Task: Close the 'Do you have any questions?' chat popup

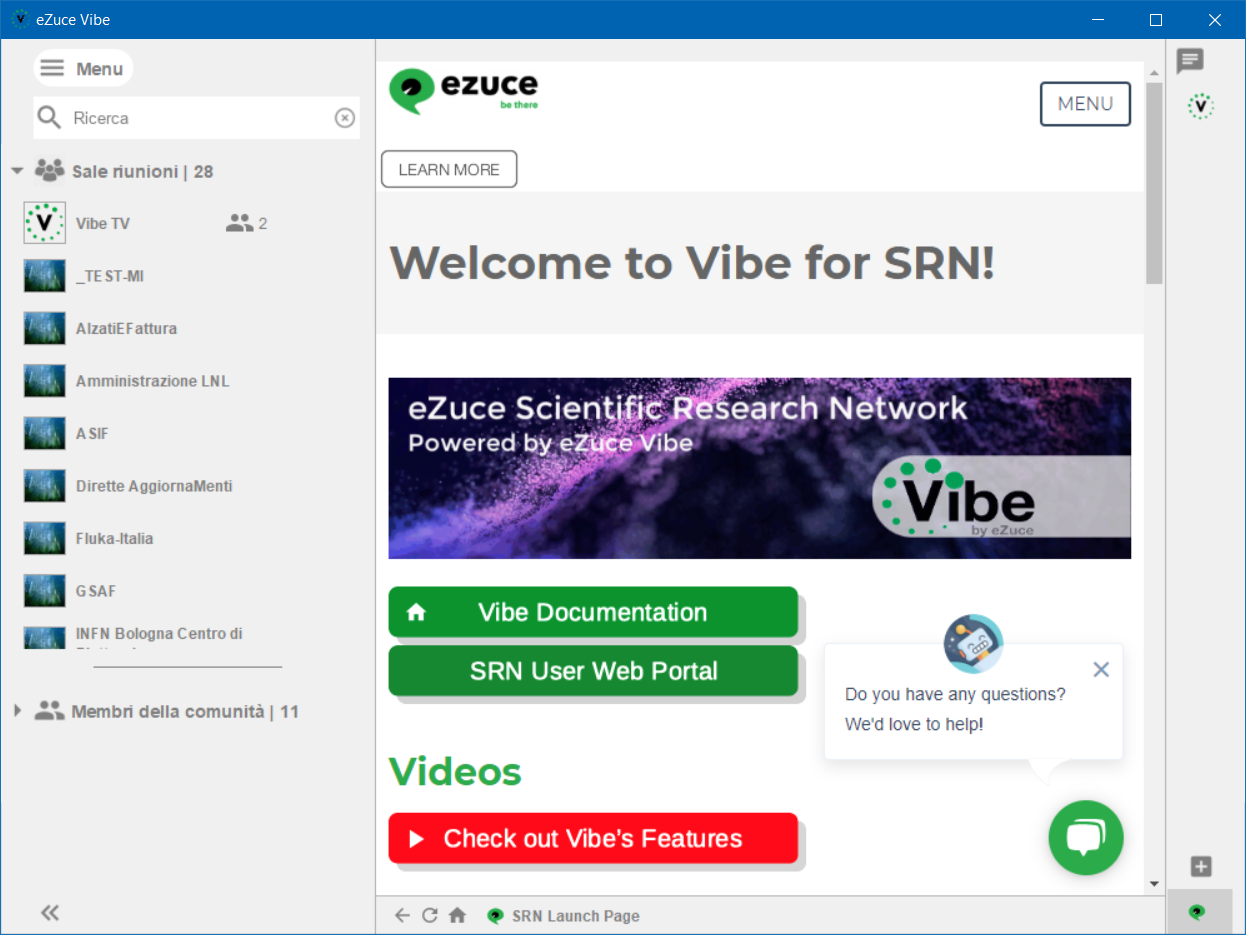Action: point(1101,669)
